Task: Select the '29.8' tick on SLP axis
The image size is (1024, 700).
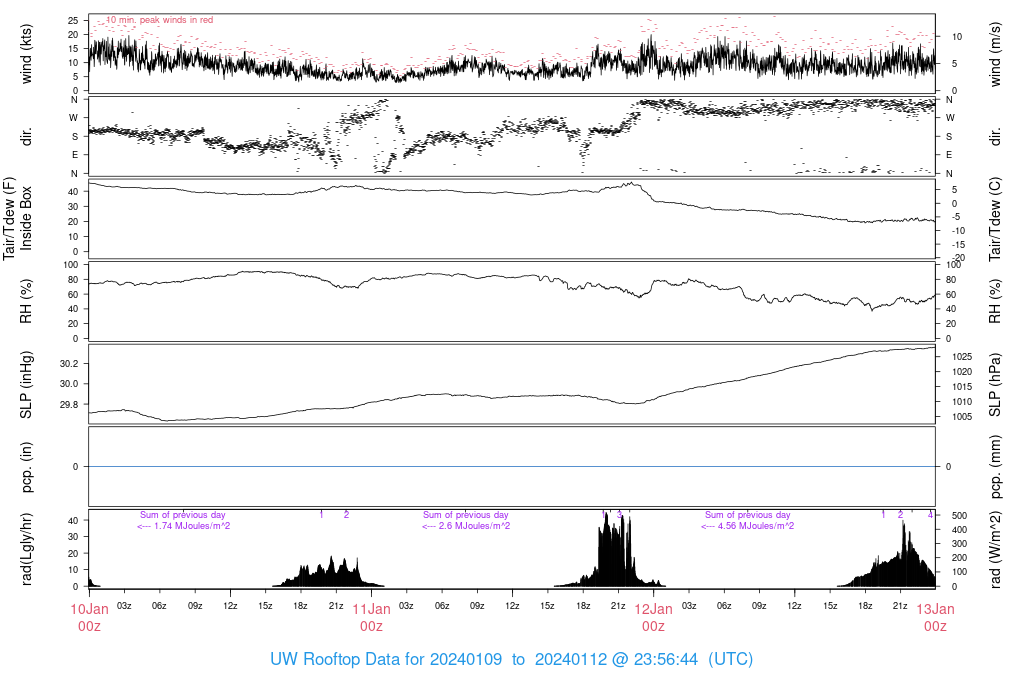Action: click(69, 405)
